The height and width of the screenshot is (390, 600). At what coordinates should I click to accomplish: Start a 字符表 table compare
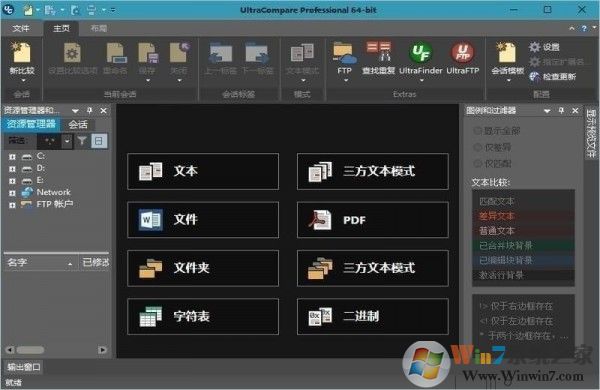(203, 317)
